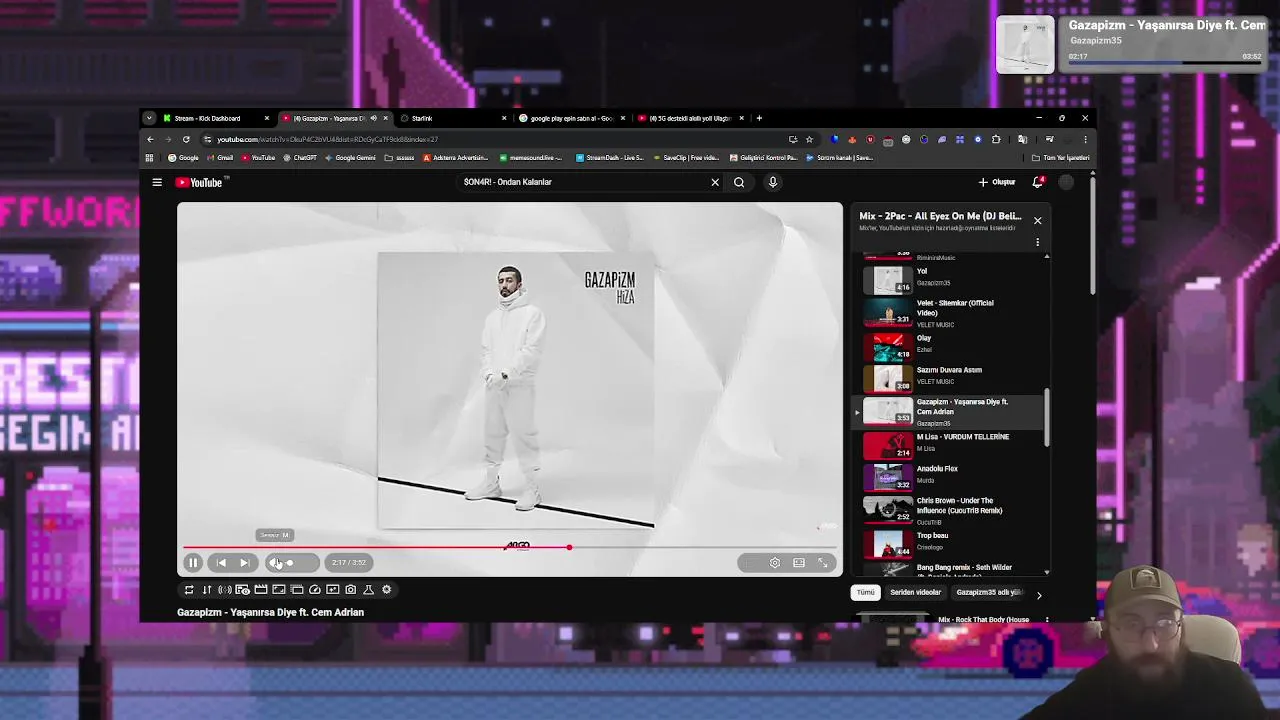Open the flask experiments icon below player
Screen dimensions: 1280x720
[x=368, y=590]
